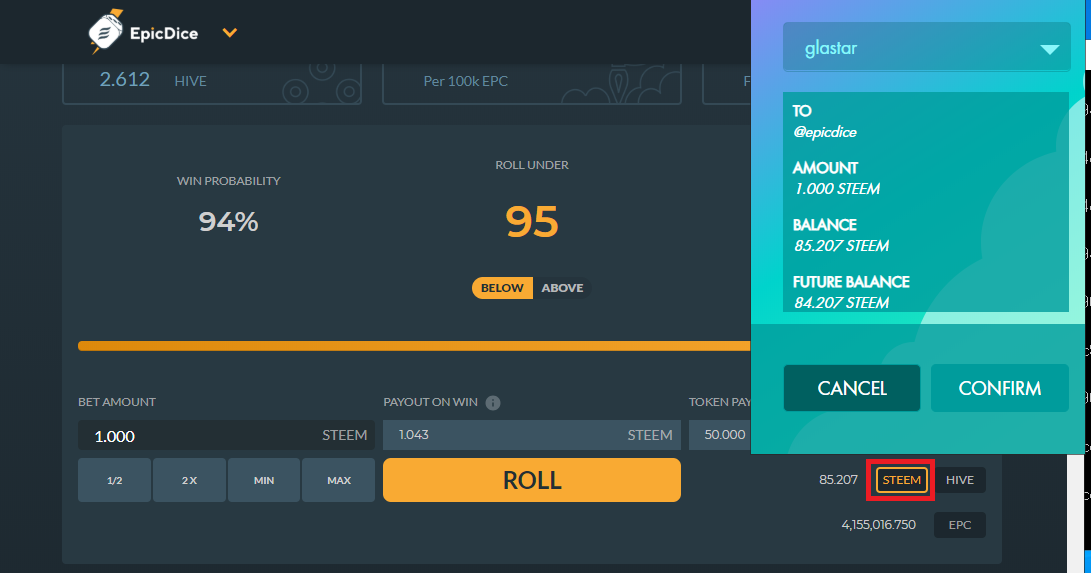
Task: Cancel the Keychain transfer request
Action: click(x=852, y=388)
